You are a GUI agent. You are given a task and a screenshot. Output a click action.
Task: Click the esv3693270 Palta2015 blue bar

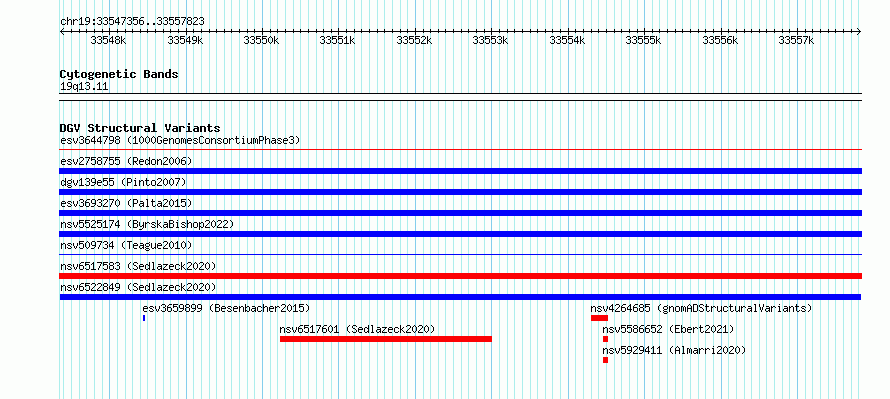(x=460, y=213)
